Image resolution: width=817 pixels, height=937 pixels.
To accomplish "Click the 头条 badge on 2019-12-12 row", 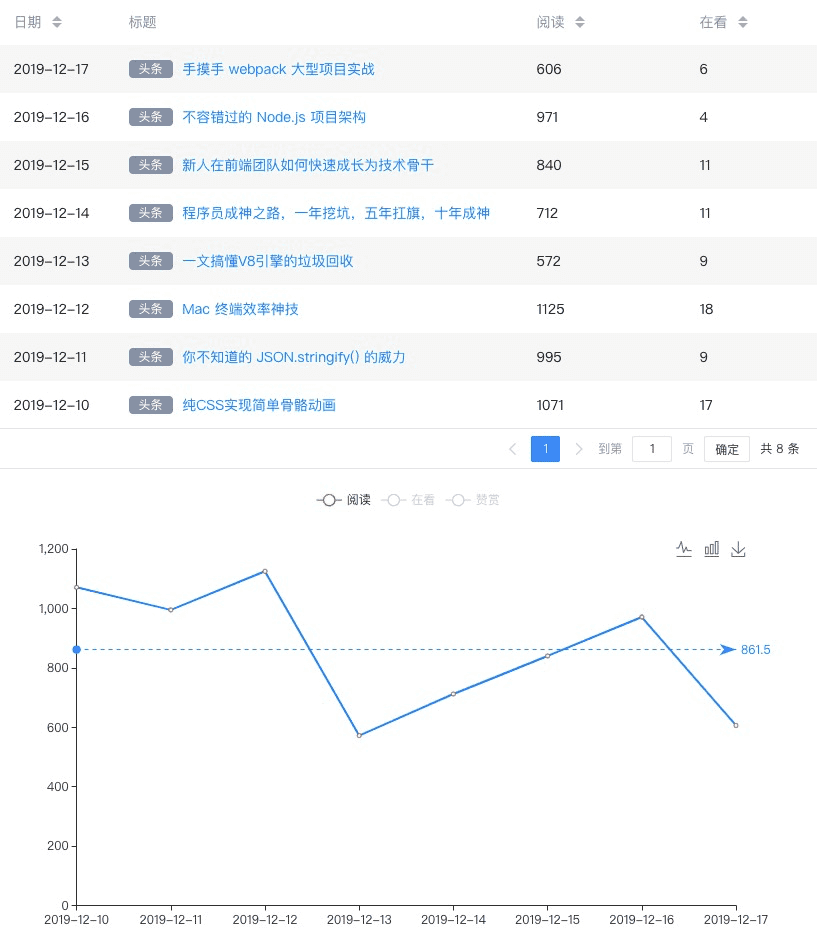I will [x=151, y=309].
